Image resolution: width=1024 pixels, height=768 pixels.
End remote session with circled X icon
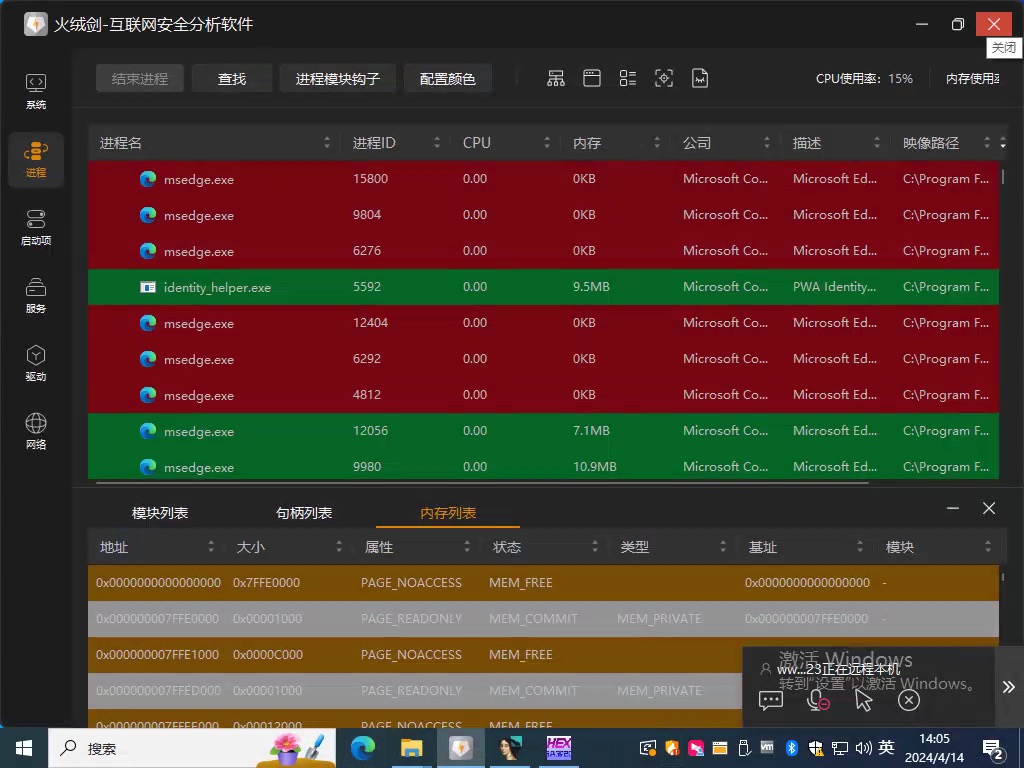click(908, 701)
